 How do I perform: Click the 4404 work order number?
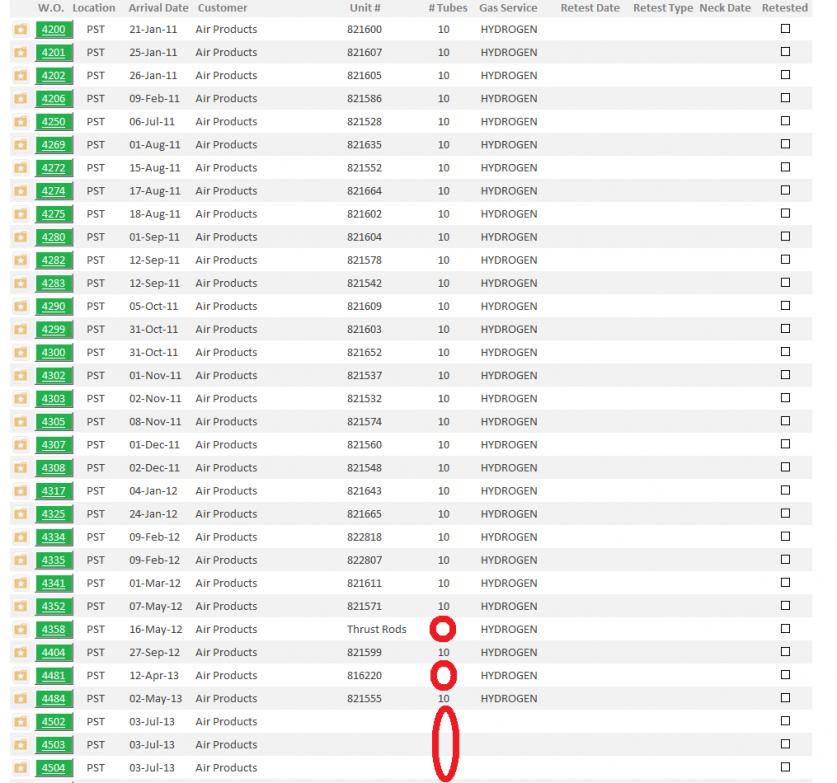54,652
